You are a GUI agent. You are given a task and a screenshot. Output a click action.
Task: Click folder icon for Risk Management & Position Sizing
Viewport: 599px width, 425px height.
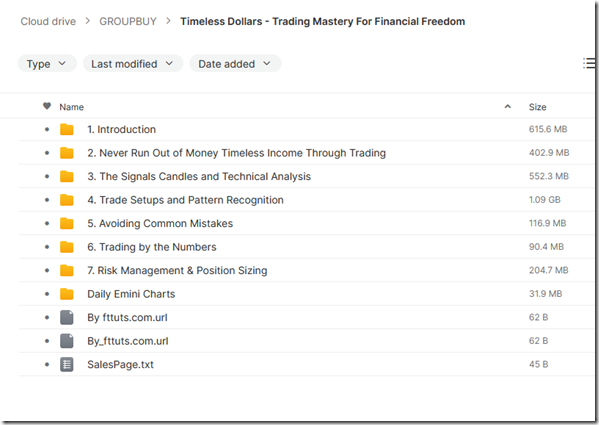67,270
